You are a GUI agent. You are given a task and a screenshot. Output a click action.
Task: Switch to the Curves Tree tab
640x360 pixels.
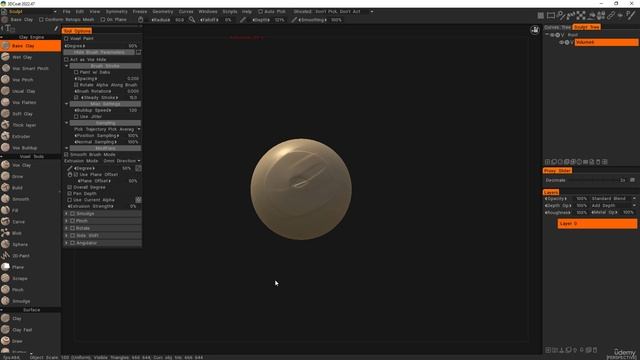[x=557, y=27]
